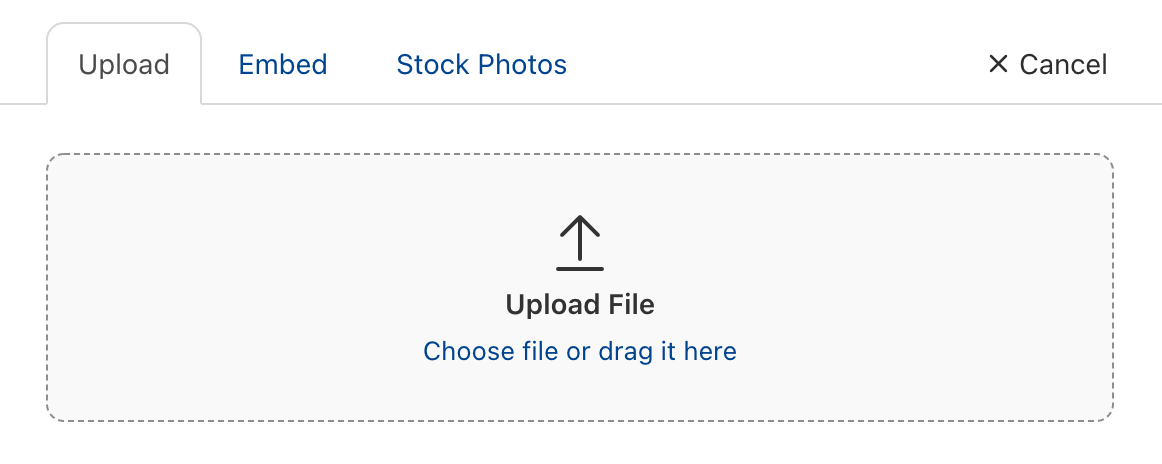Select the Upload tab
Image resolution: width=1162 pixels, height=464 pixels.
124,65
